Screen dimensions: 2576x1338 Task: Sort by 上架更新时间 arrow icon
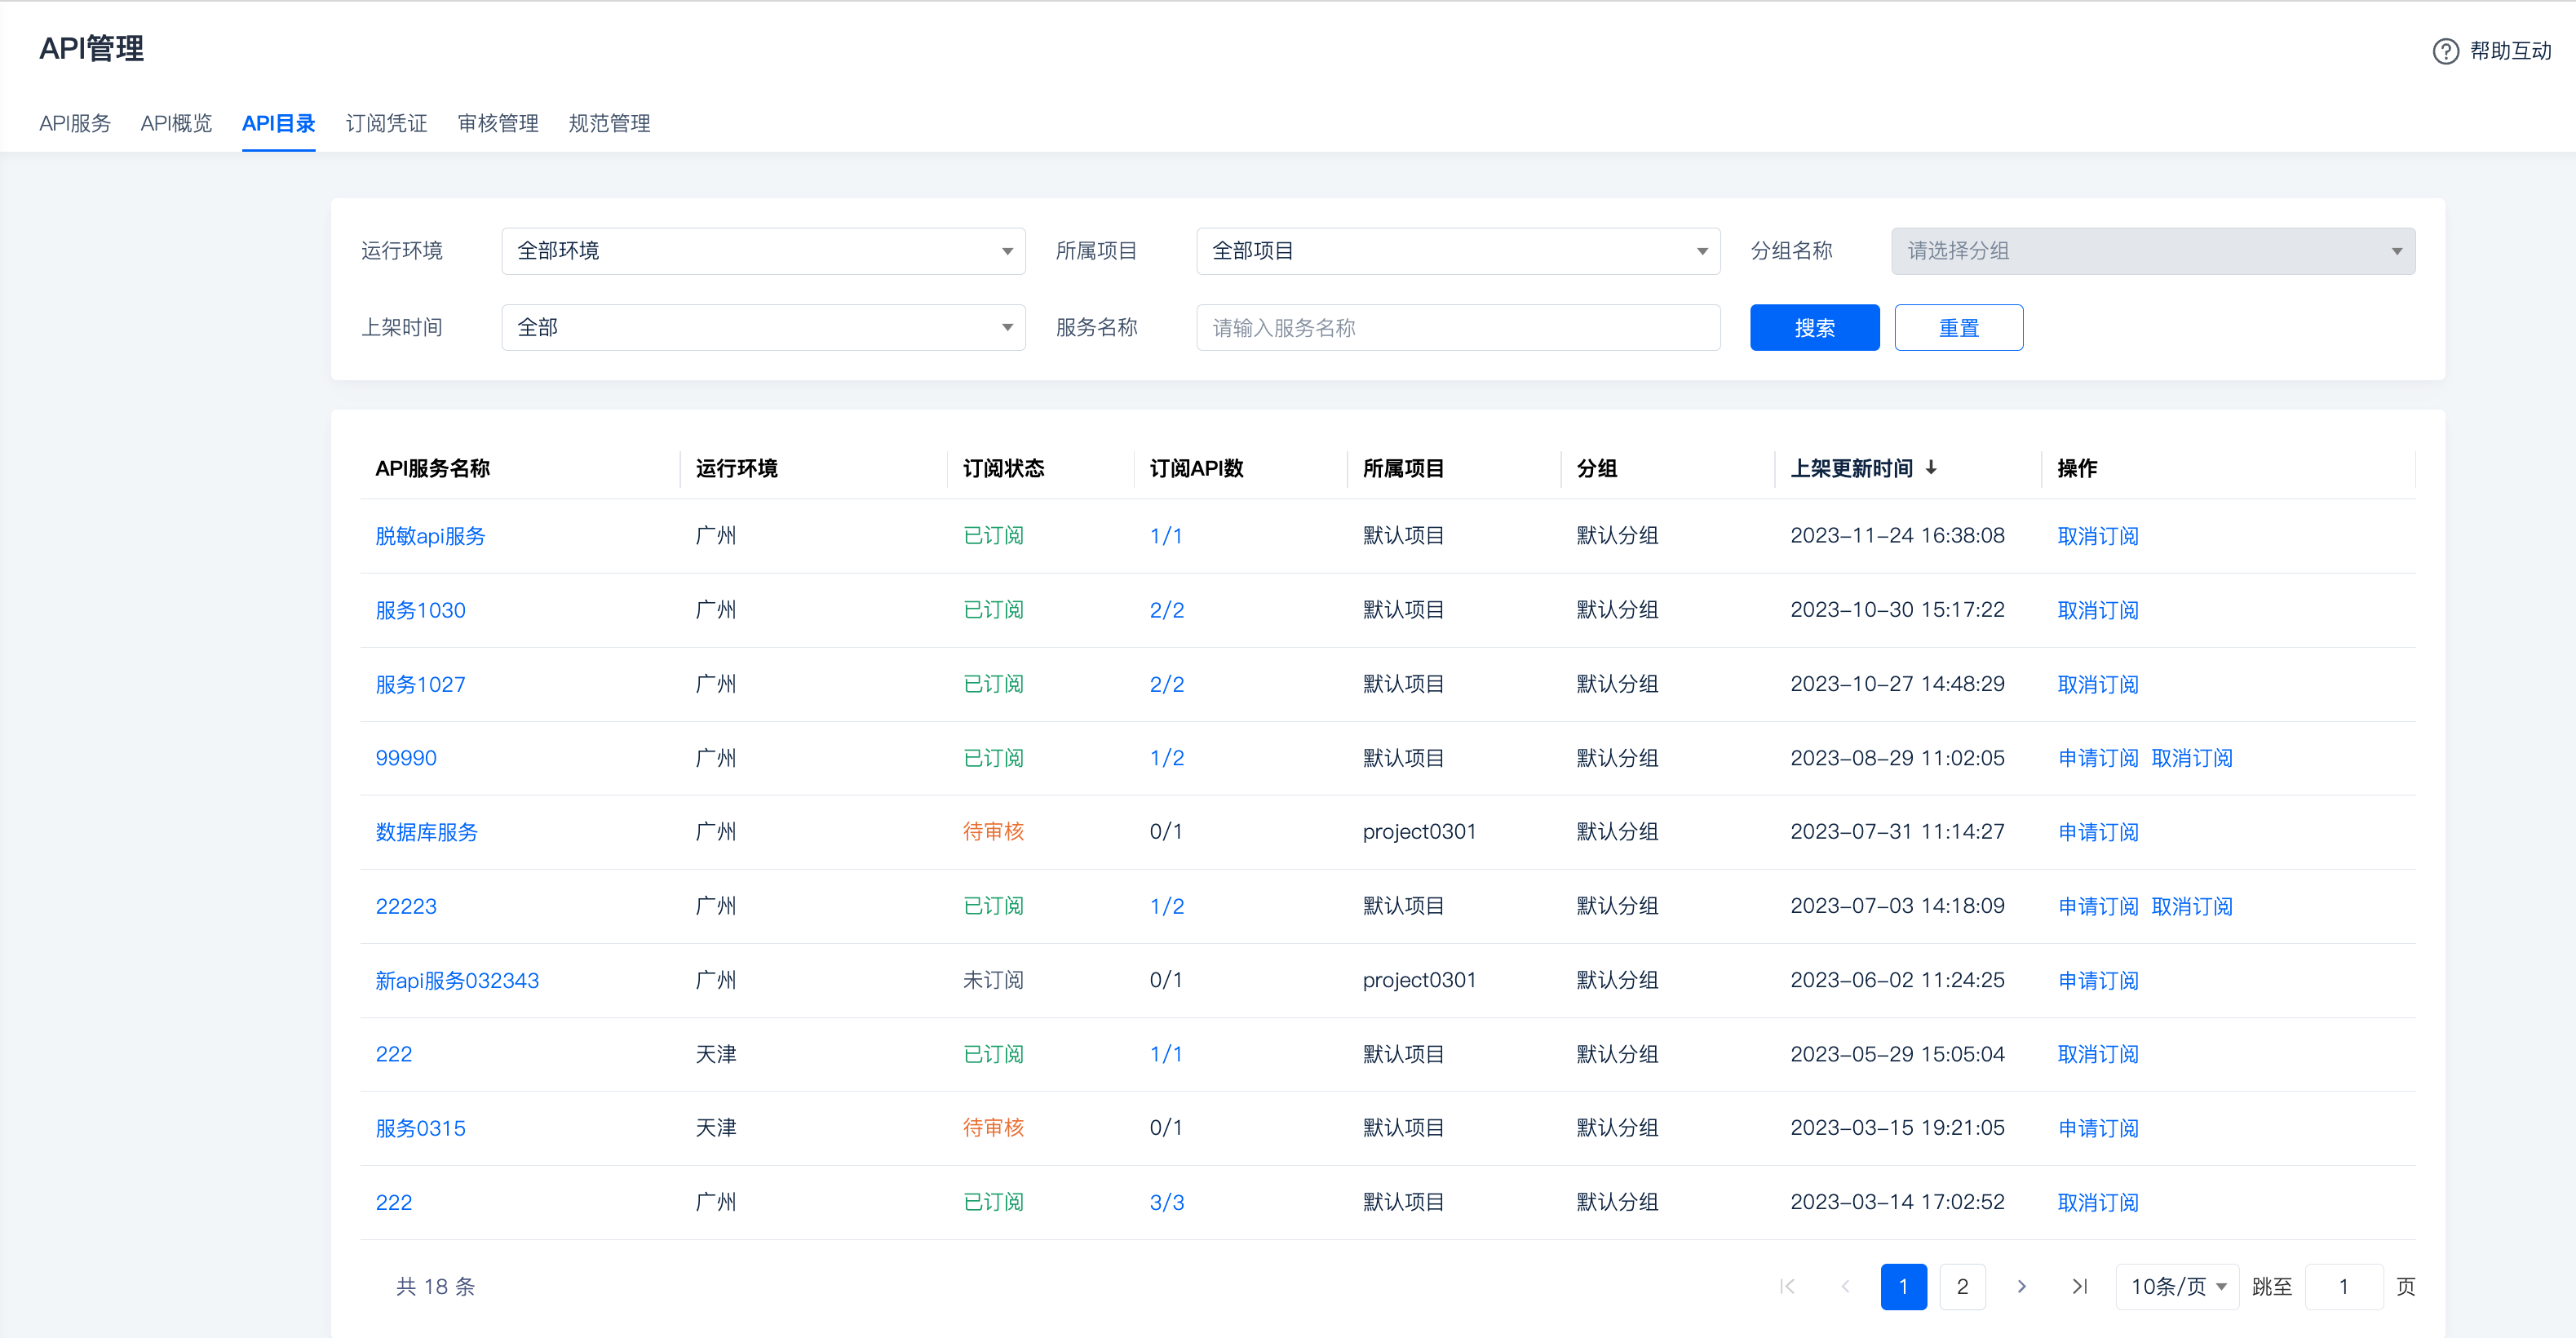(x=1931, y=467)
